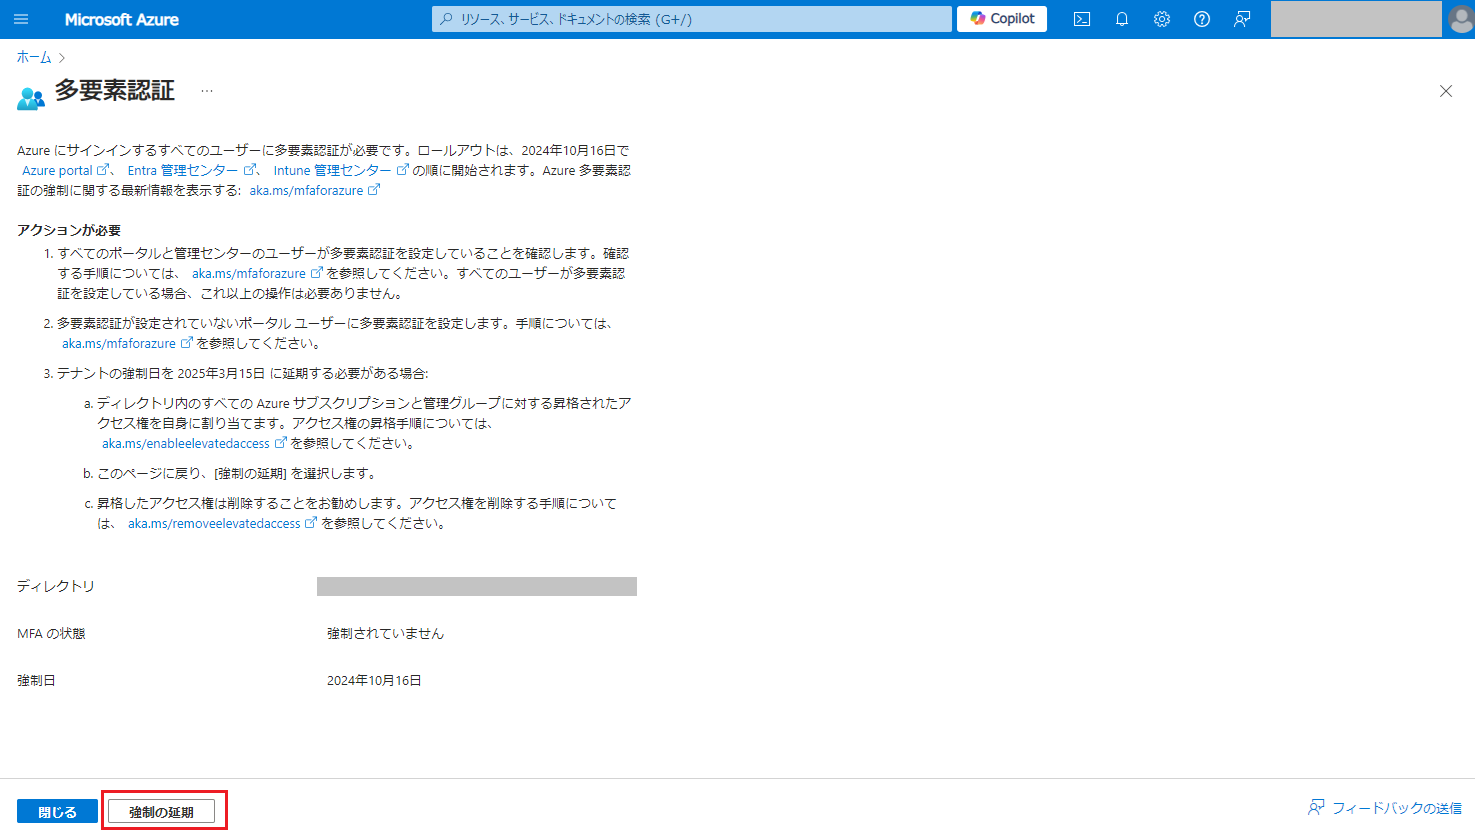Open the Intune 管理センター link
The image size is (1475, 837).
tap(335, 170)
